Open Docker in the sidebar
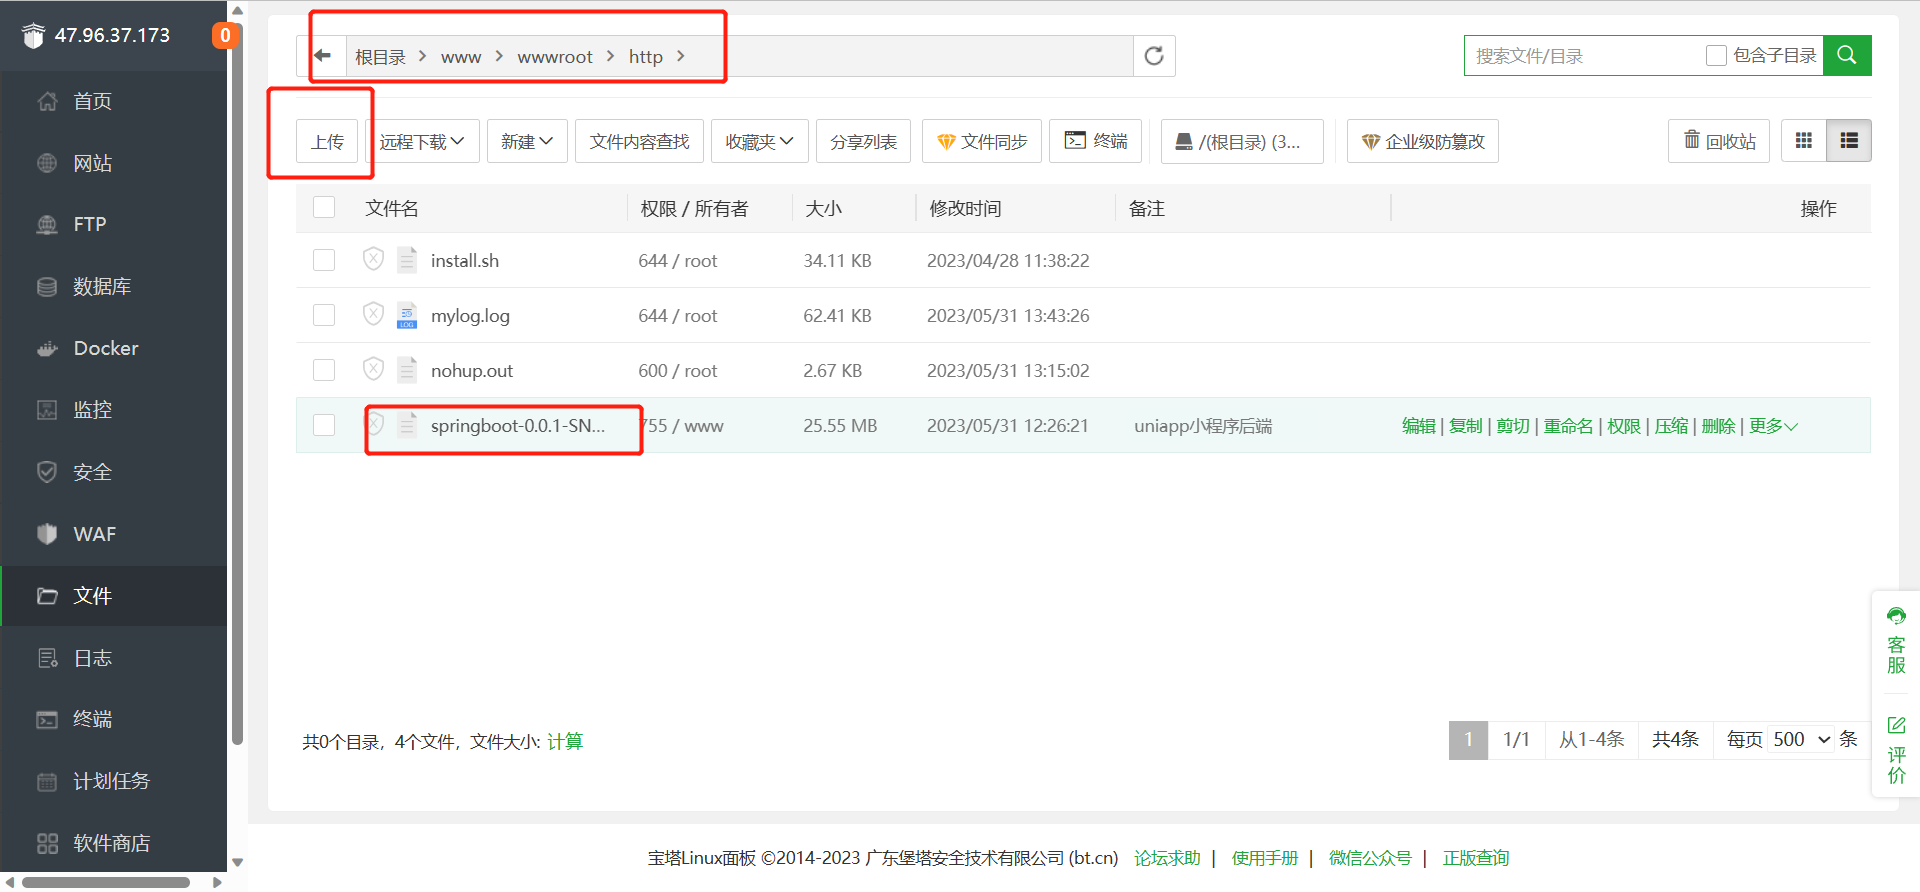Image resolution: width=1920 pixels, height=892 pixels. pyautogui.click(x=105, y=348)
